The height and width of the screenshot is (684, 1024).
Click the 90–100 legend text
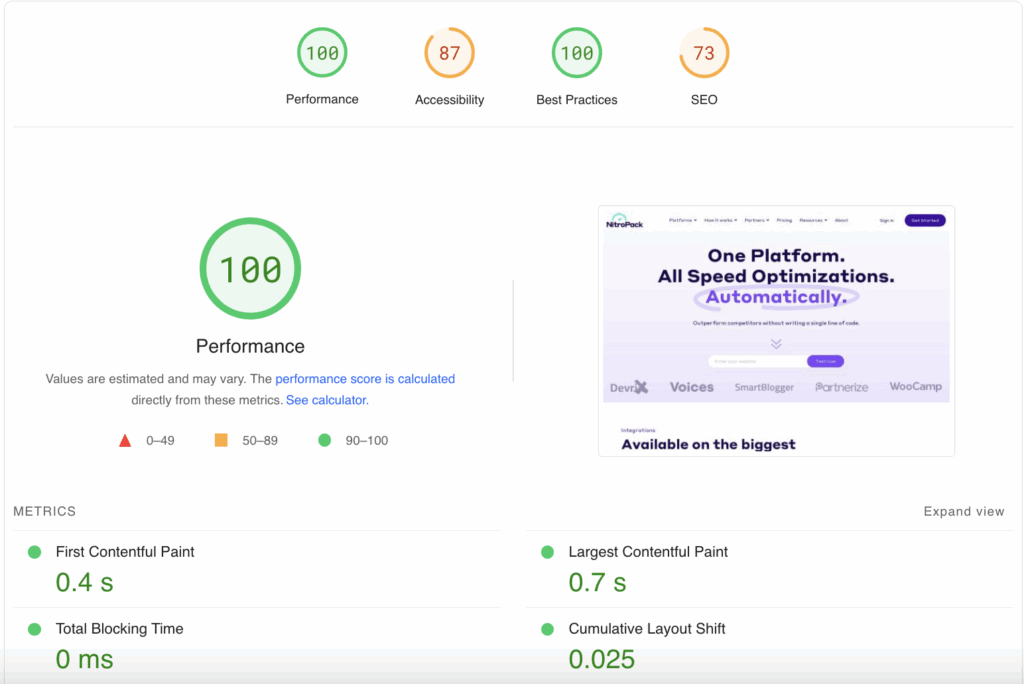366,441
